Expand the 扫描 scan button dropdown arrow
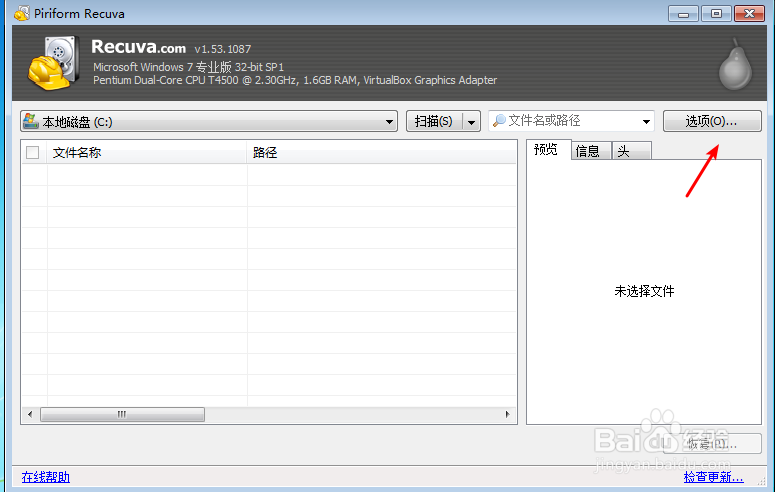Screen dimensions: 775x492 472,122
